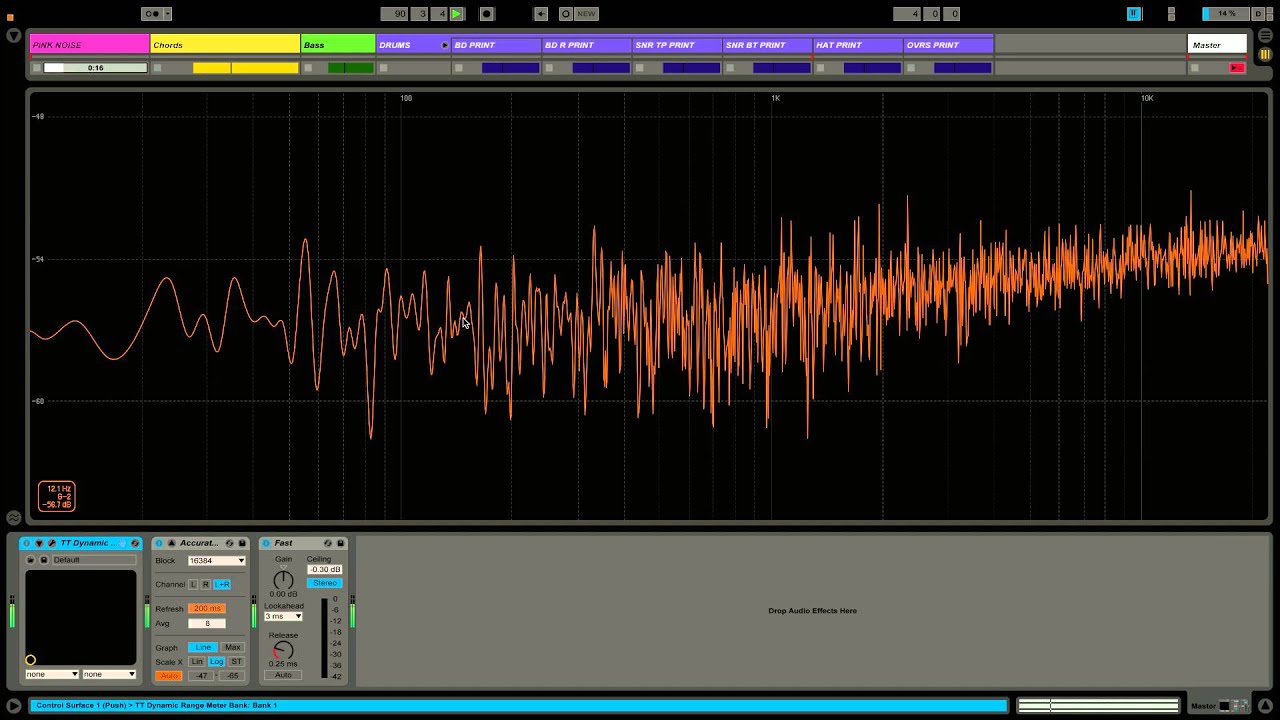This screenshot has height=720, width=1280.
Task: Select the L channel button
Action: point(193,584)
